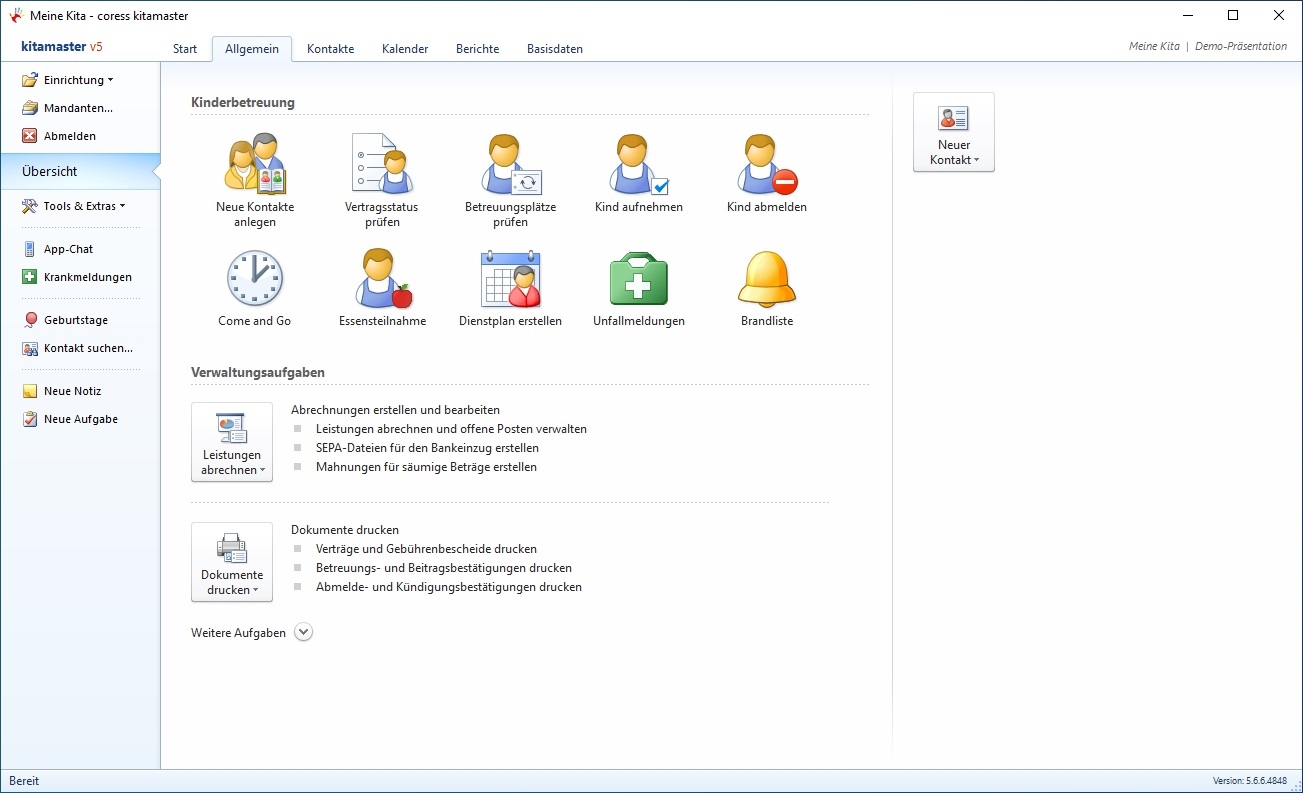The width and height of the screenshot is (1303, 793).
Task: Click Mahnungen für säumige Beträge erstellen
Action: (426, 467)
